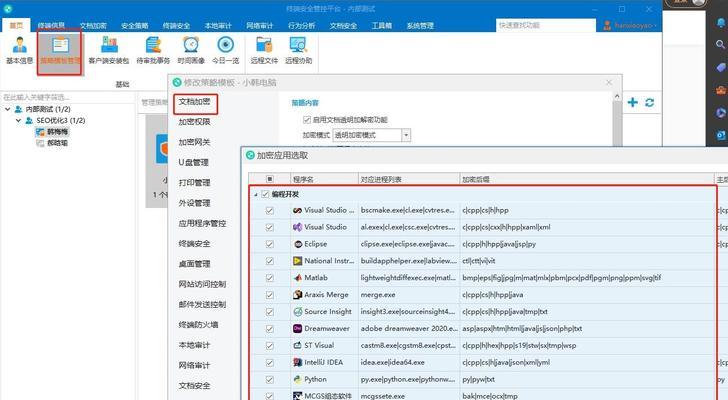
Task: Click the 在此输入关键字筛选 filter field
Action: (68, 97)
